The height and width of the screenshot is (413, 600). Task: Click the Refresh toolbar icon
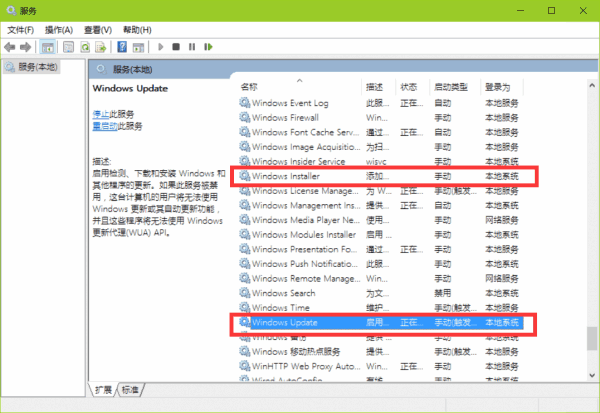point(86,46)
